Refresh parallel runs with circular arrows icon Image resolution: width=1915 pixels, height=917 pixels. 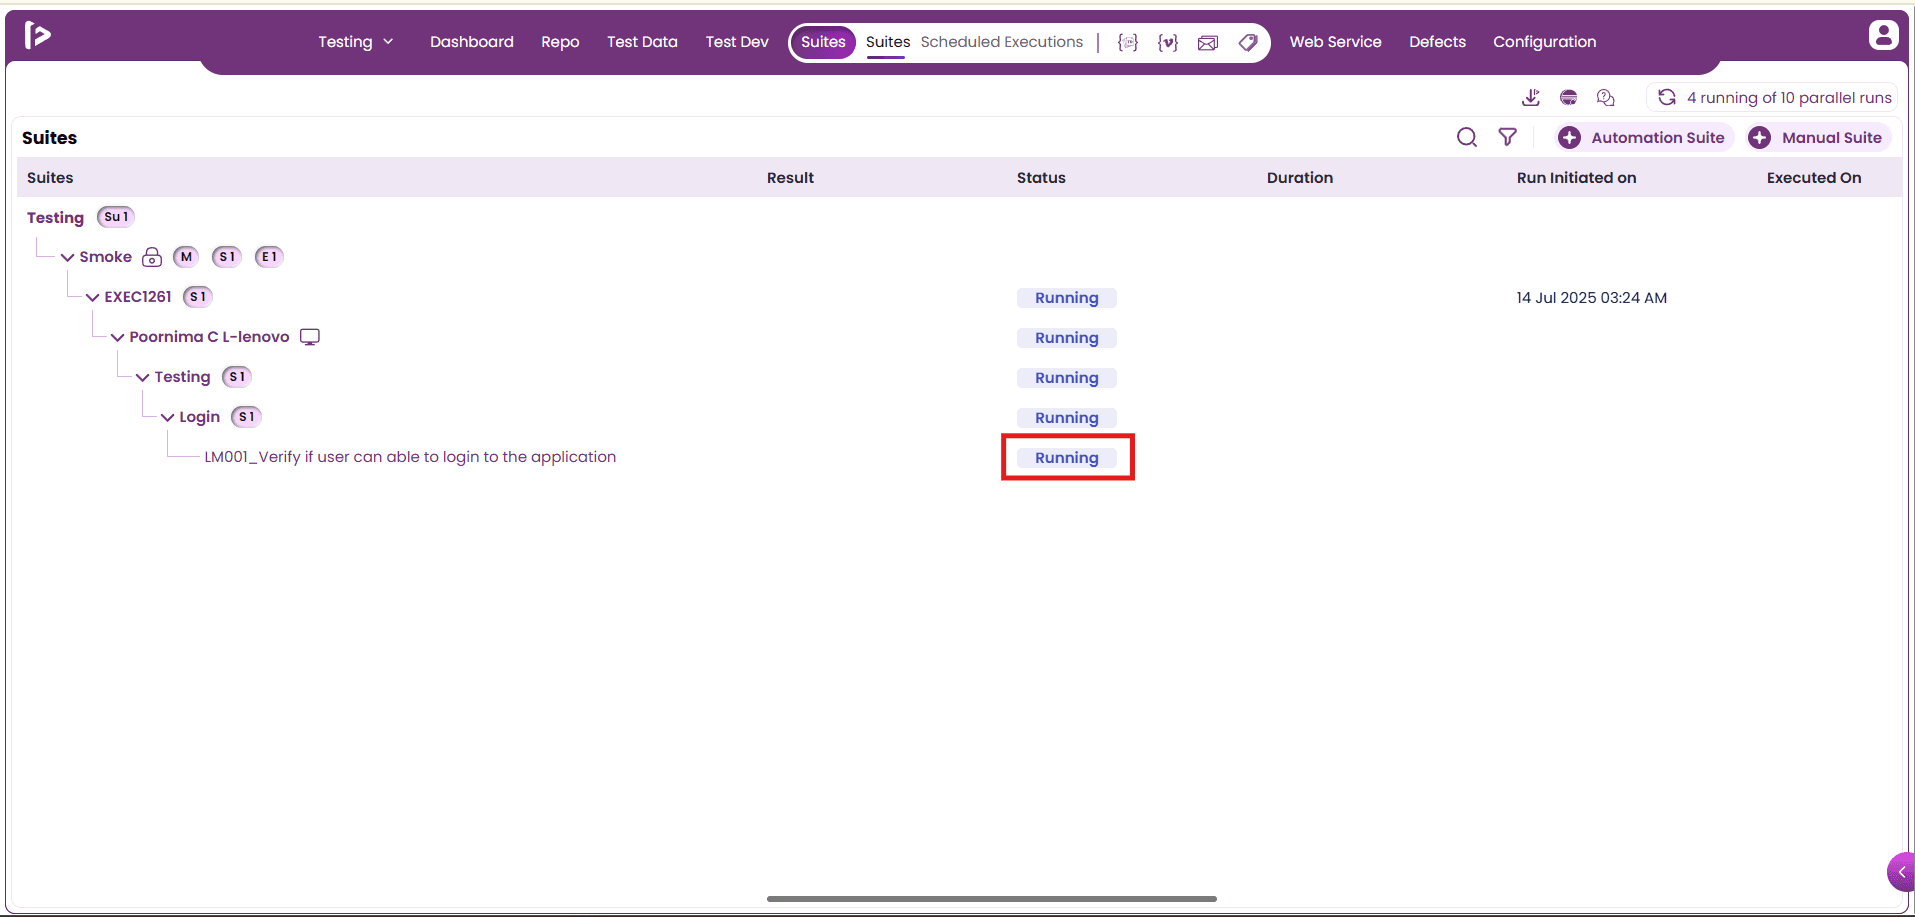(1667, 97)
